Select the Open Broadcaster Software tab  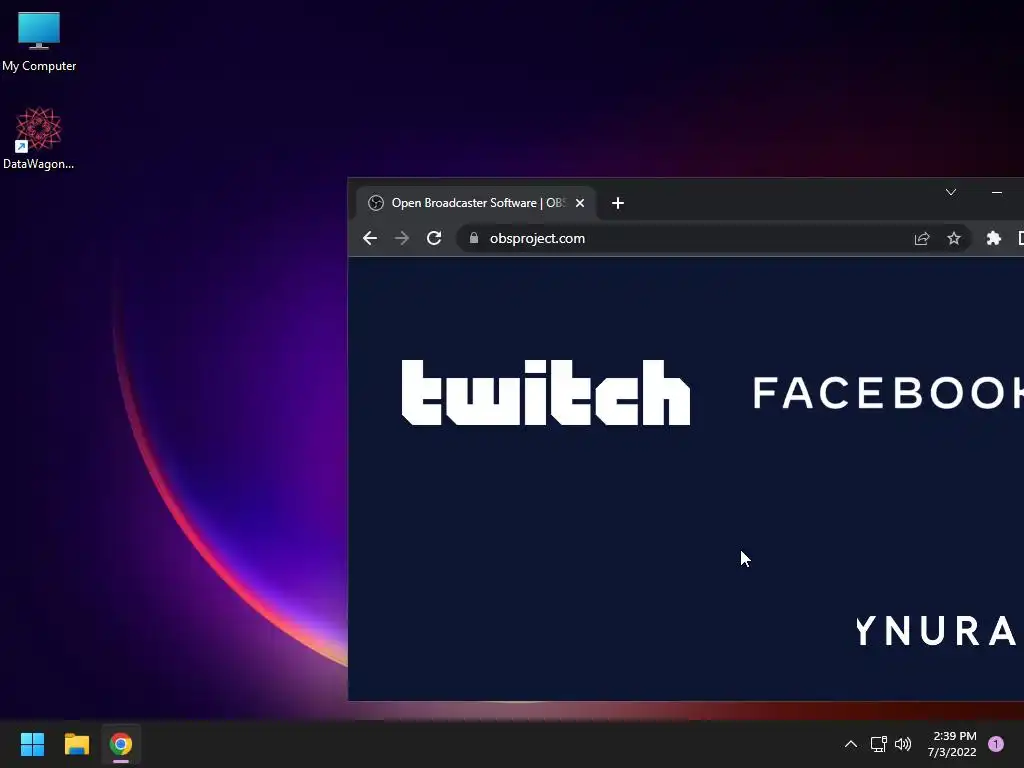pos(475,203)
